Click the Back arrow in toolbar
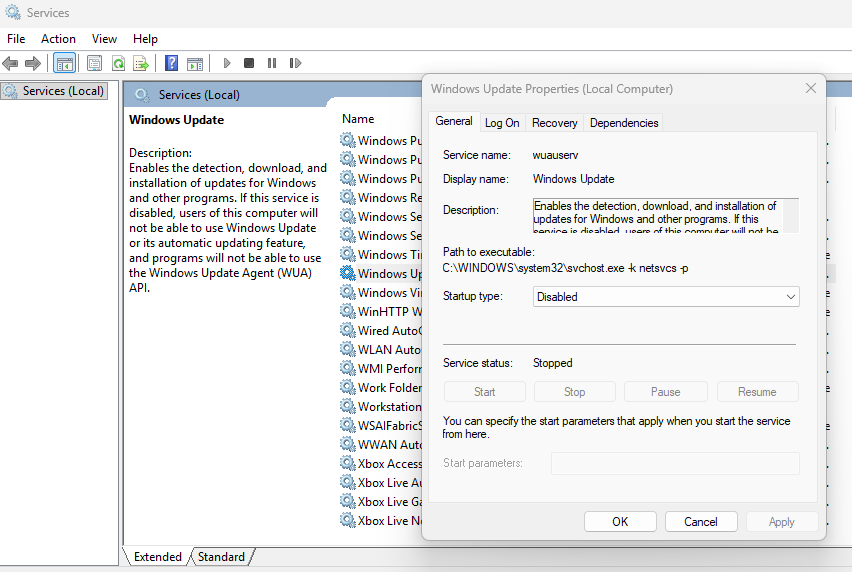The image size is (852, 572). tap(11, 63)
